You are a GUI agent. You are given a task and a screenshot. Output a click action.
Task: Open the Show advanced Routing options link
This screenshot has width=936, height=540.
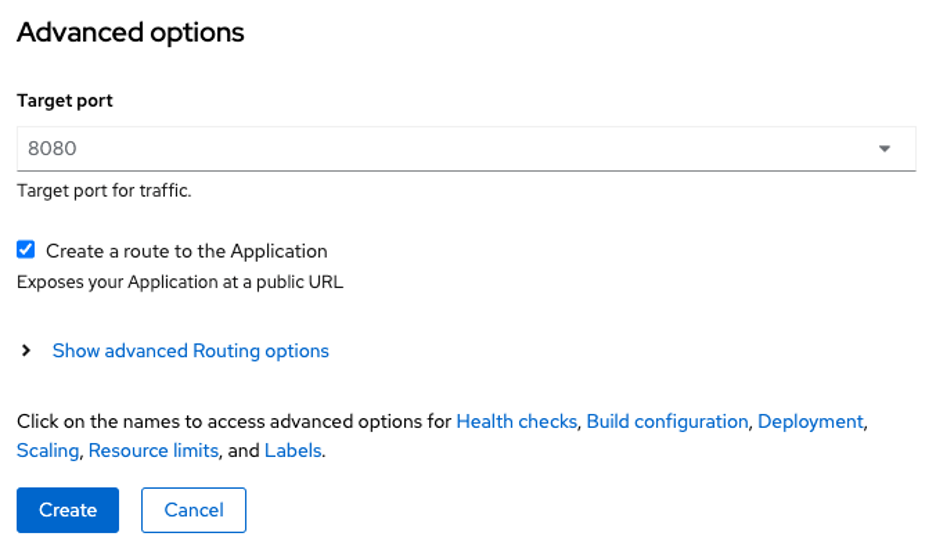[x=190, y=351]
